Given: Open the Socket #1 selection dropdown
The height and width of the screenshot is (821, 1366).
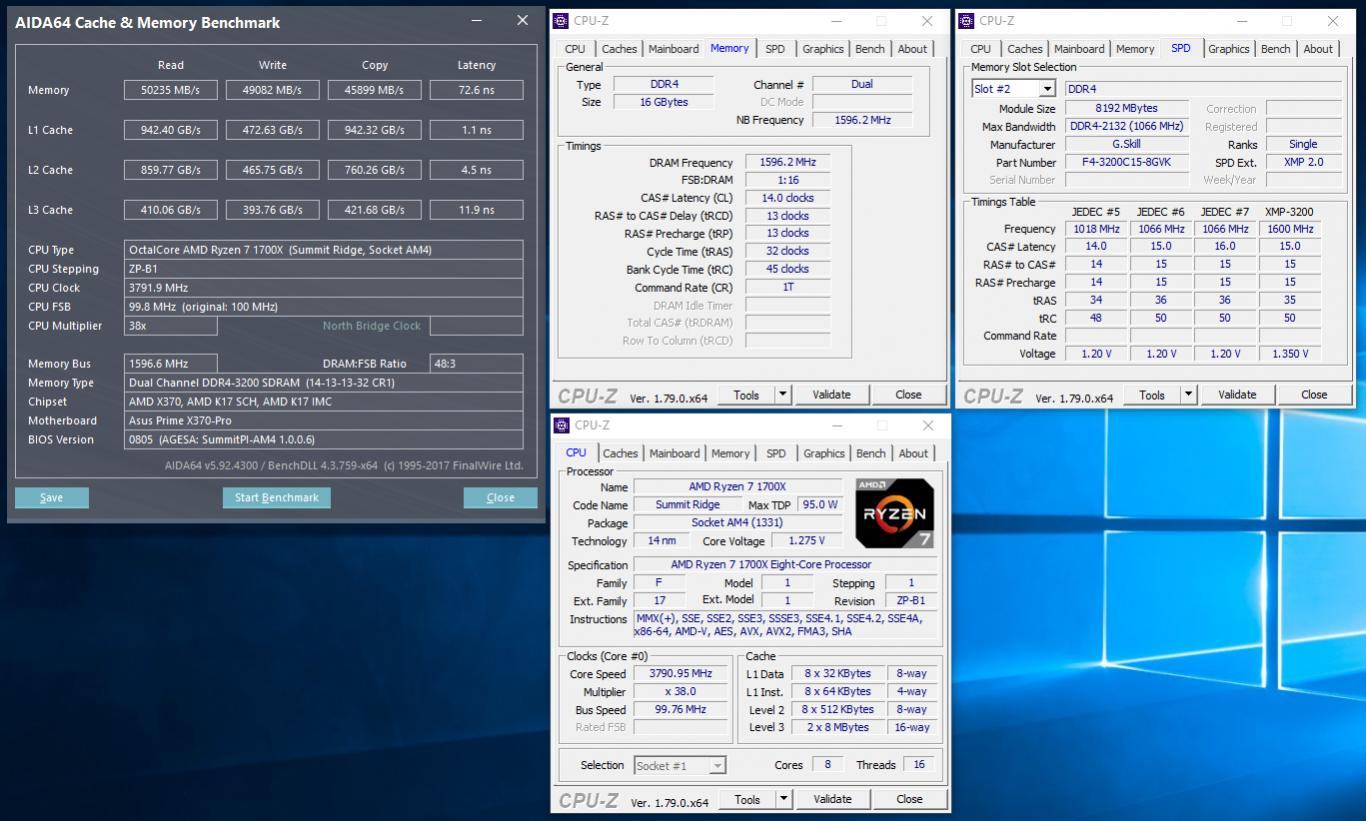Looking at the screenshot, I should tap(717, 766).
